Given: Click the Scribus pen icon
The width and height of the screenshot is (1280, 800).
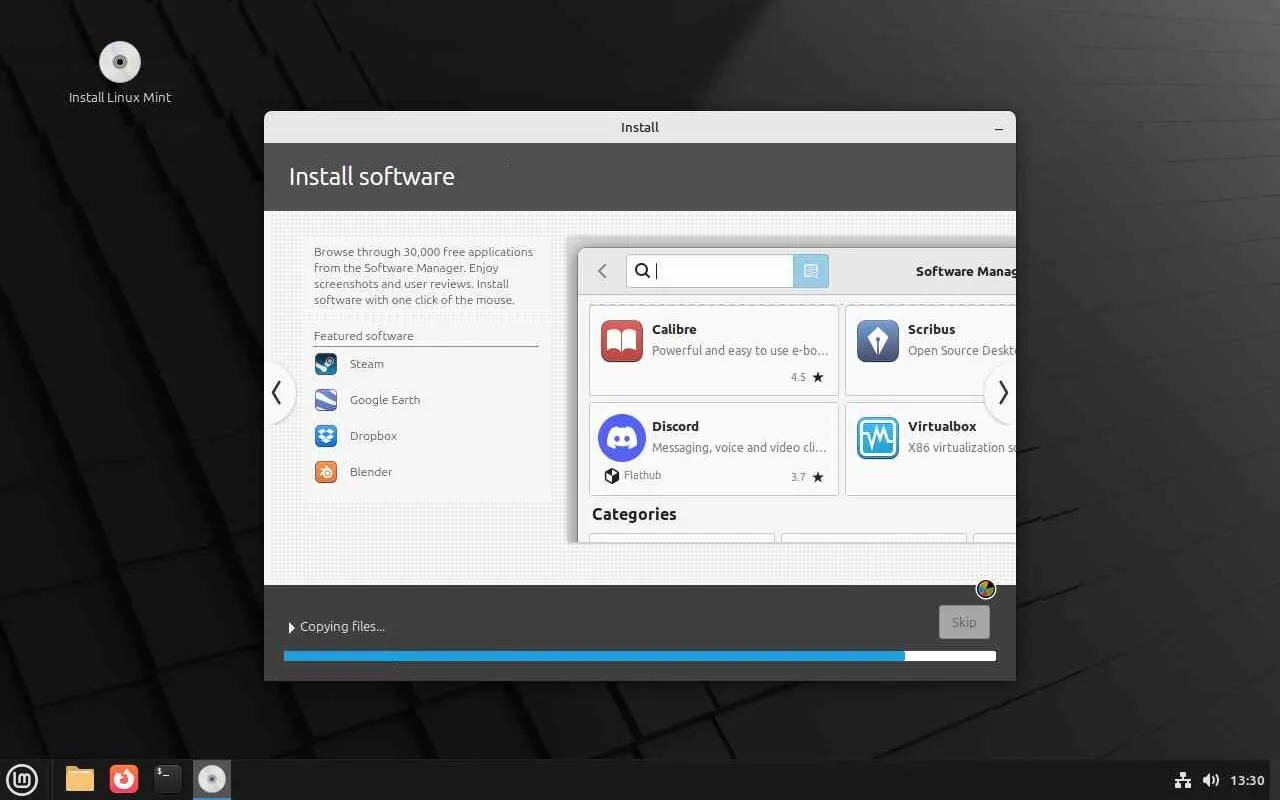Looking at the screenshot, I should (x=878, y=341).
